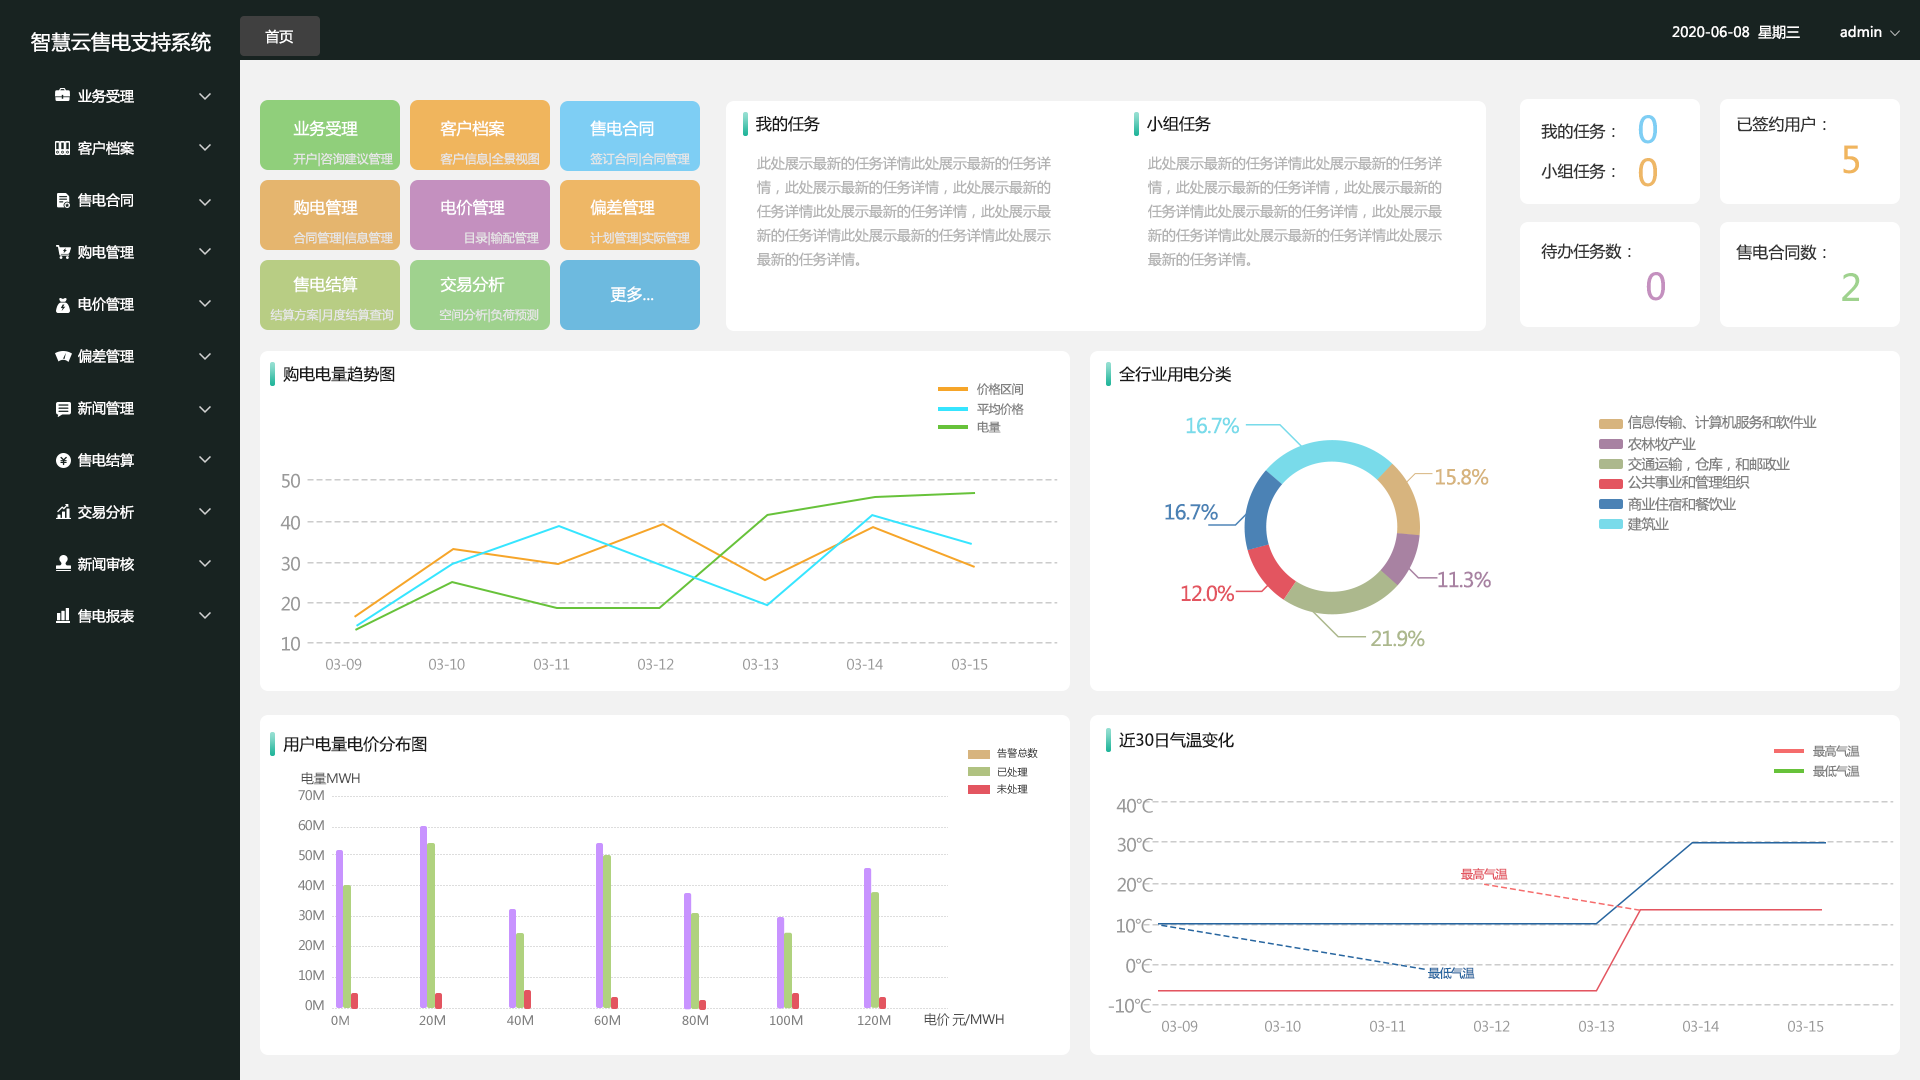Expand the 偏差管理 sidebar menu chevron
1920x1080 pixels.
205,356
